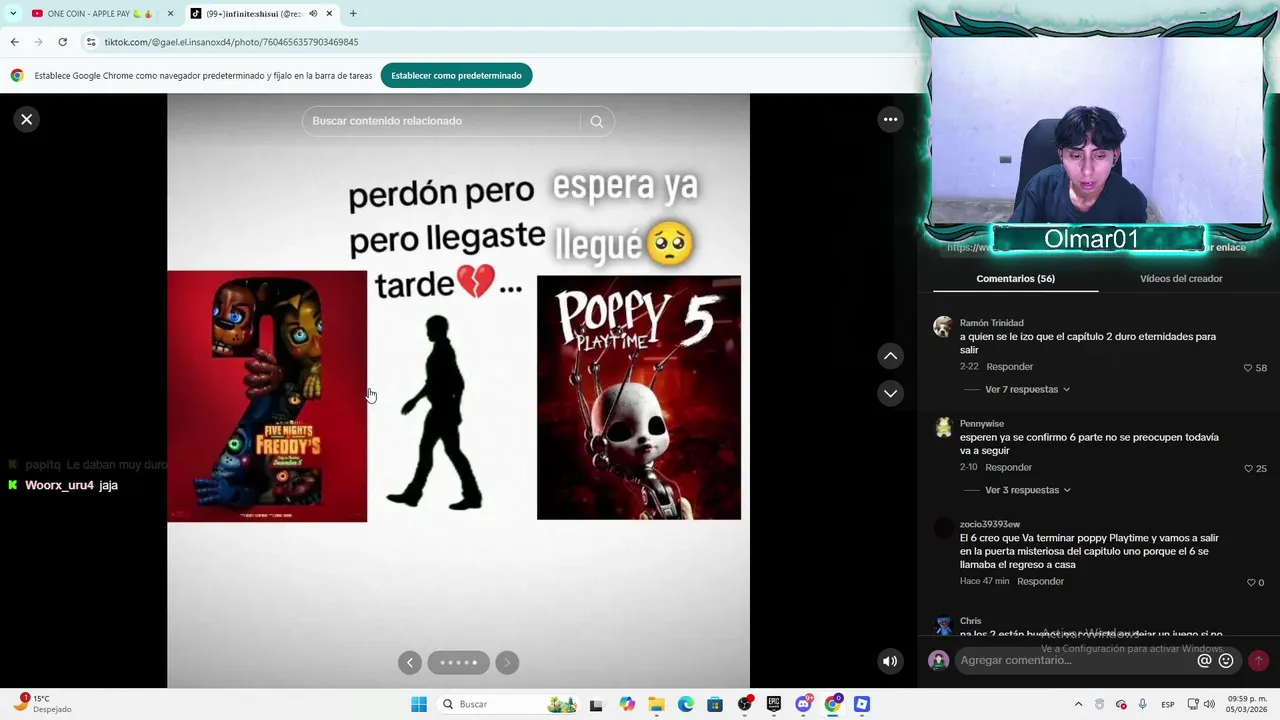Screen dimensions: 1280x720
Task: Mute the post audio with the speaker icon
Action: tap(890, 661)
